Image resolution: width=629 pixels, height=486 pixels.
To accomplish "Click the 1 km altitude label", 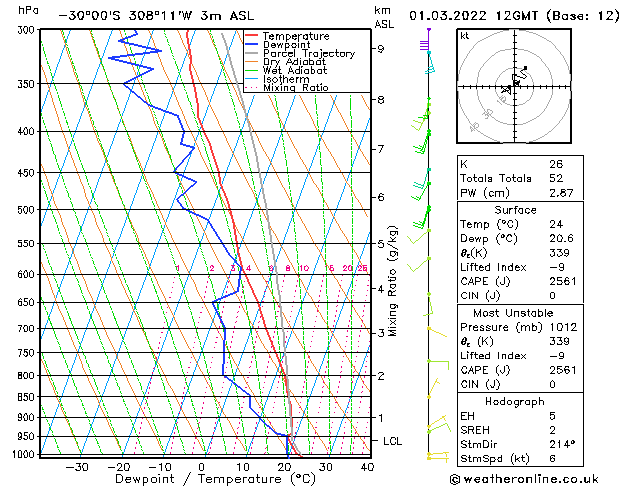I will [381, 417].
